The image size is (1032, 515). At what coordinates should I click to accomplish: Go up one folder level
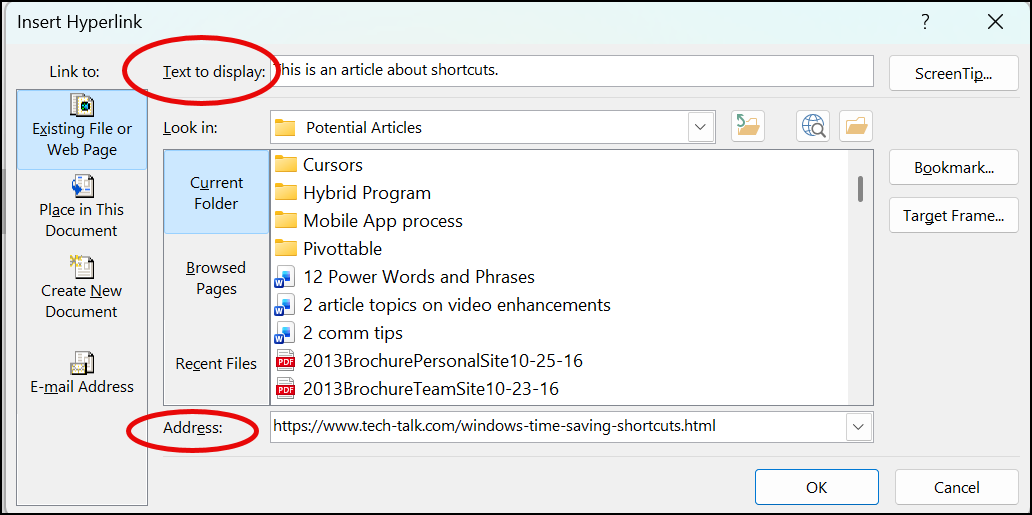(x=748, y=126)
